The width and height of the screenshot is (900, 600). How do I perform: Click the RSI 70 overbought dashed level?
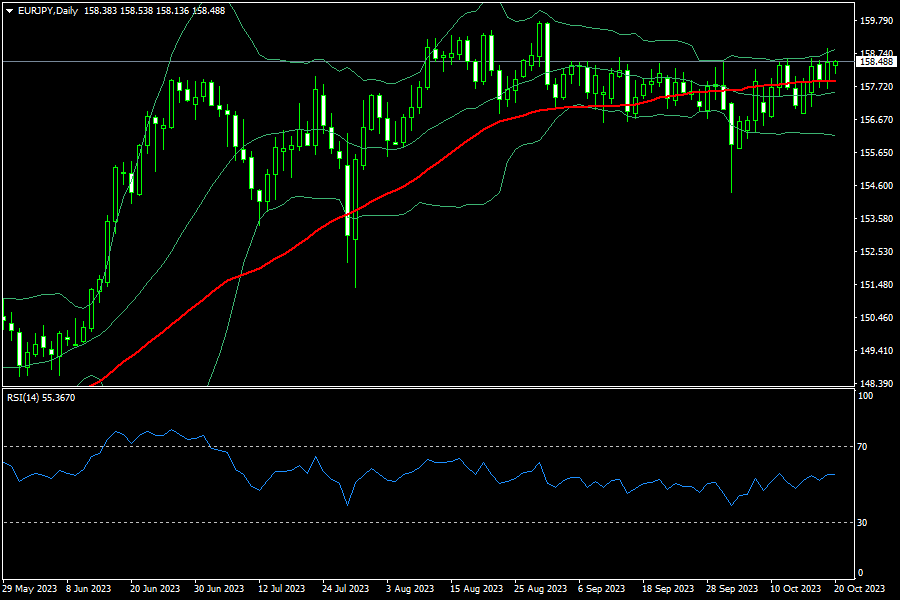[429, 447]
